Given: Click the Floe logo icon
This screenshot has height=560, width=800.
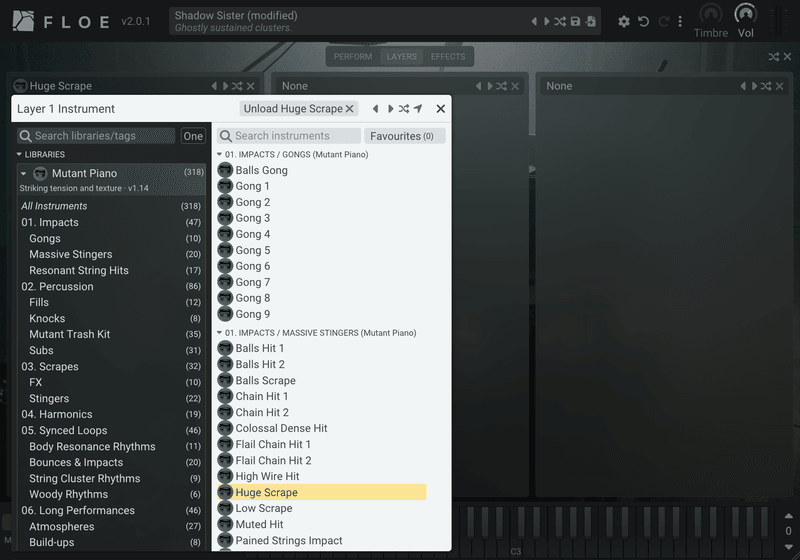Looking at the screenshot, I should coord(23,21).
